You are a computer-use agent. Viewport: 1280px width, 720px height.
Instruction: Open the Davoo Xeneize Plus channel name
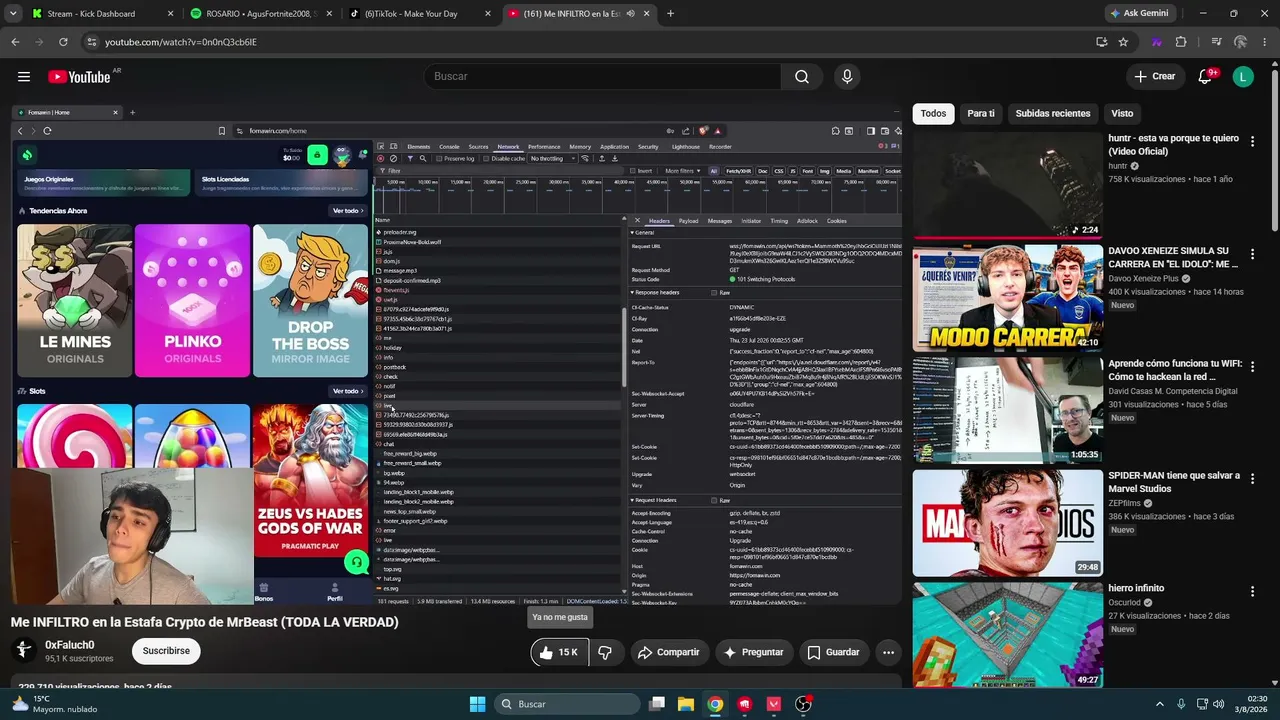(x=1143, y=279)
